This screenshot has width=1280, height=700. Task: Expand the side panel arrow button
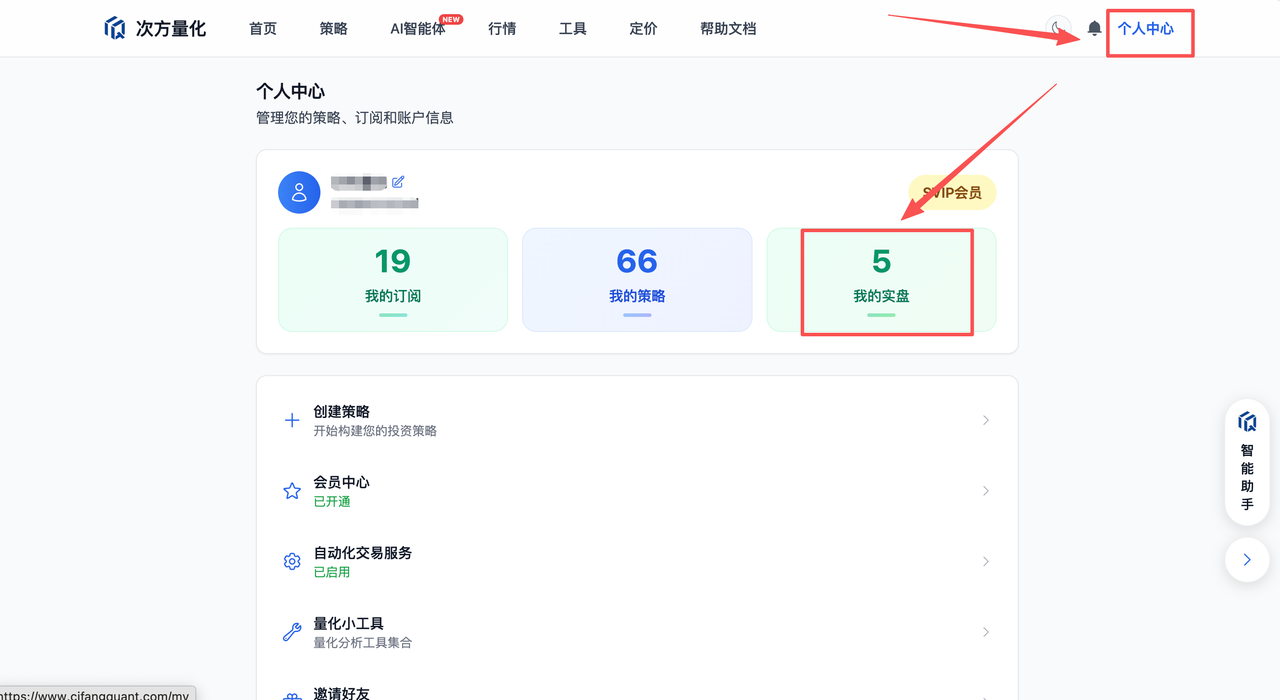coord(1247,560)
